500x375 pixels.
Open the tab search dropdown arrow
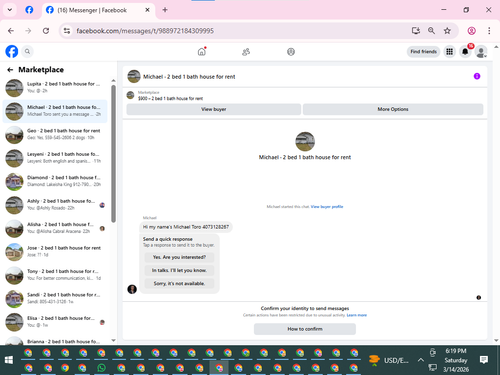[x=10, y=10]
